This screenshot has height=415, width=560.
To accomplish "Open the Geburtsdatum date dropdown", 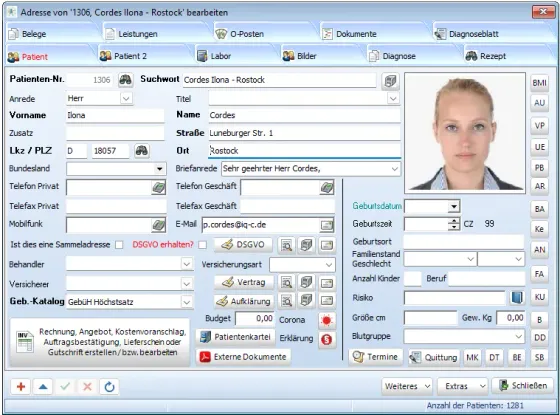I will tap(454, 206).
